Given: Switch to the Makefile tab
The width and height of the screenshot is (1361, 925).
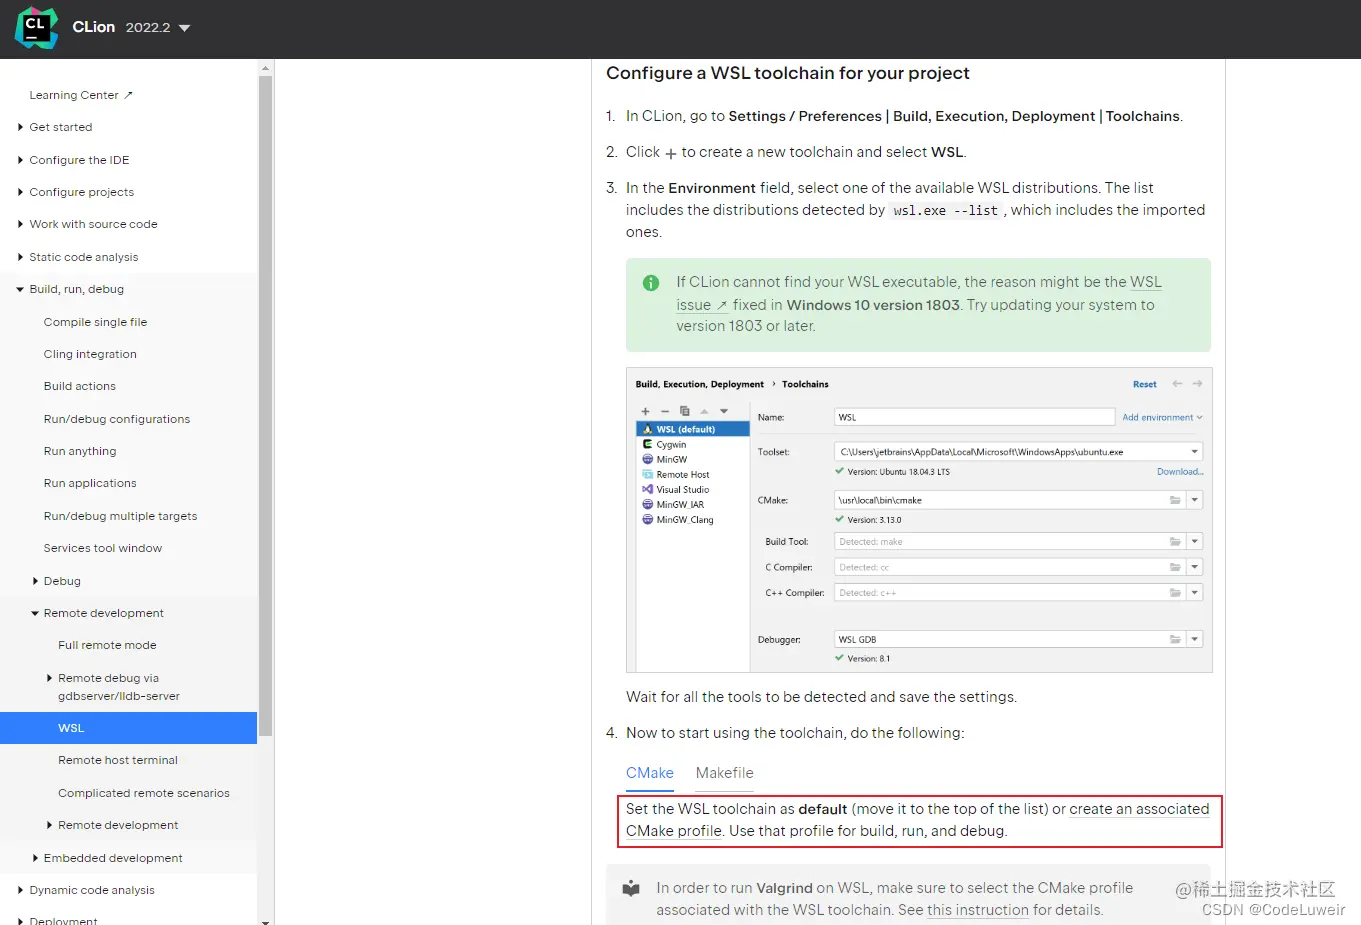Looking at the screenshot, I should pyautogui.click(x=725, y=773).
